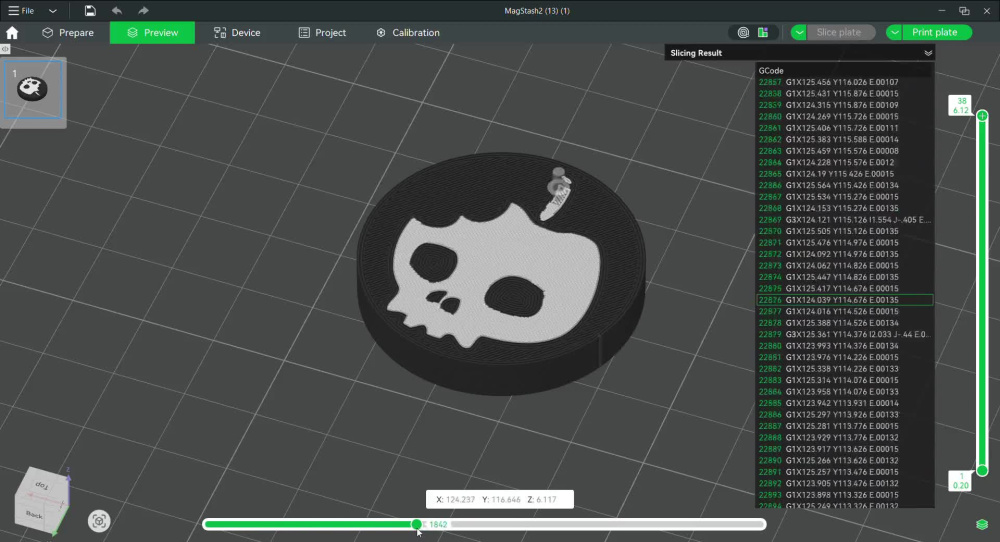
Task: Click the spiral icon beside Slice plate
Action: (x=743, y=33)
